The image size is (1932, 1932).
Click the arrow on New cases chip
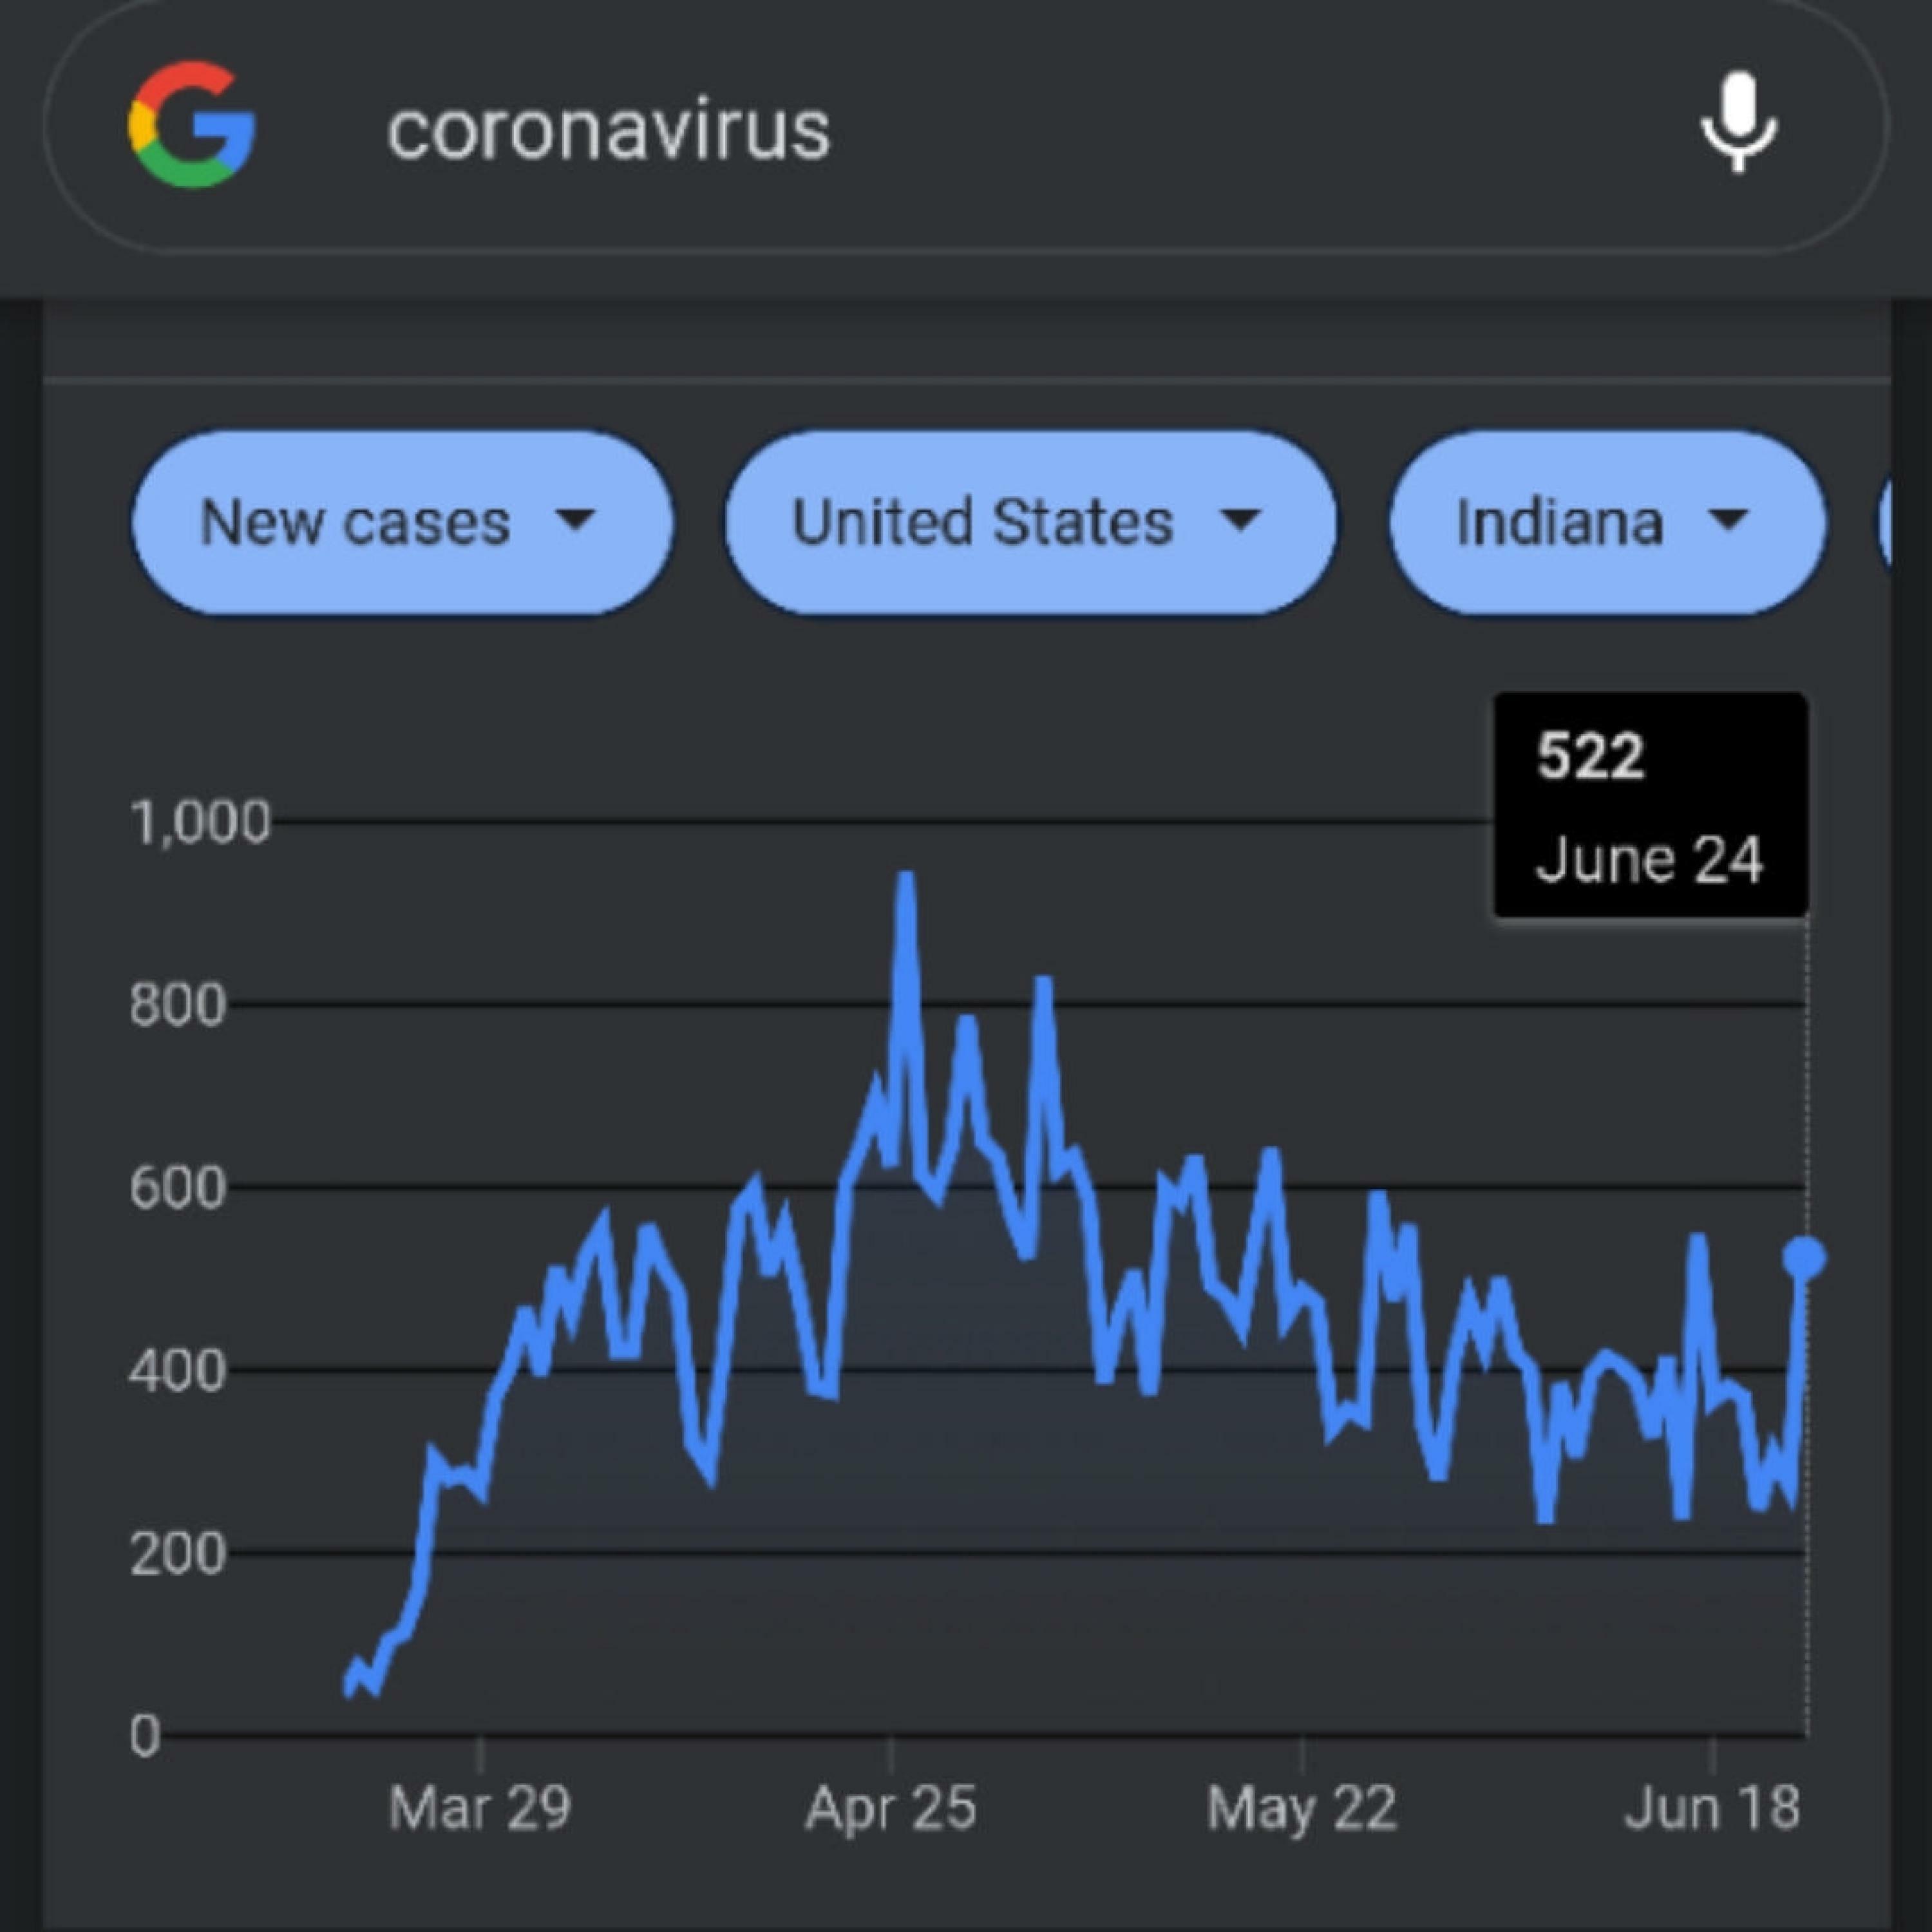point(575,519)
